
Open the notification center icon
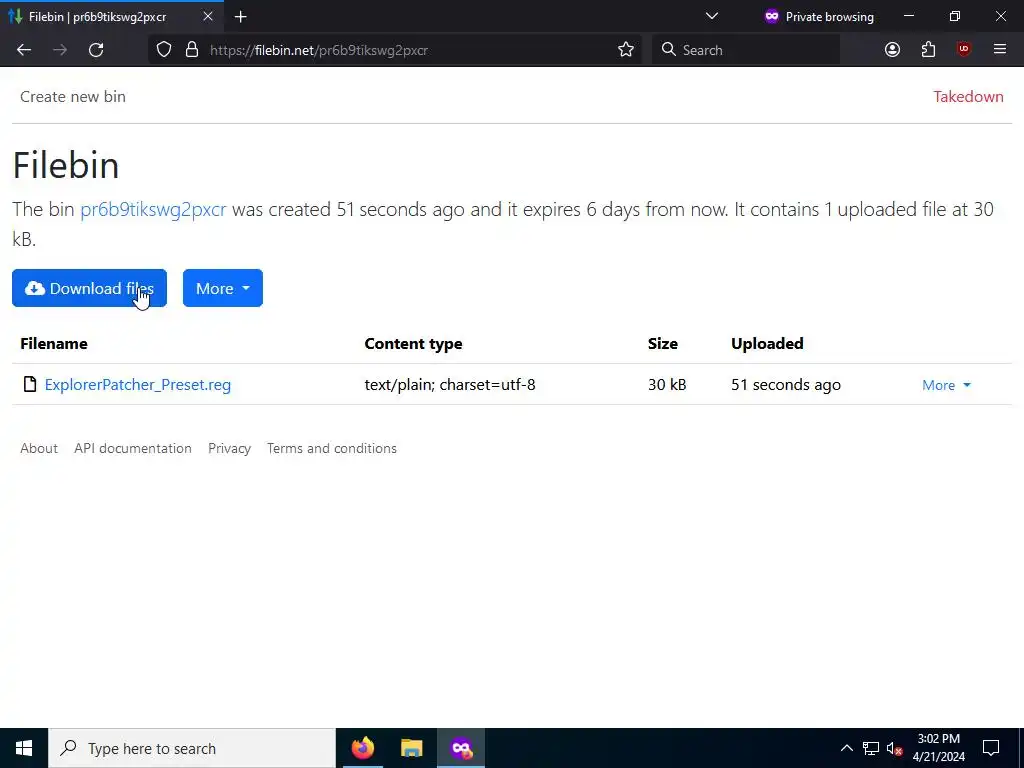(x=991, y=748)
